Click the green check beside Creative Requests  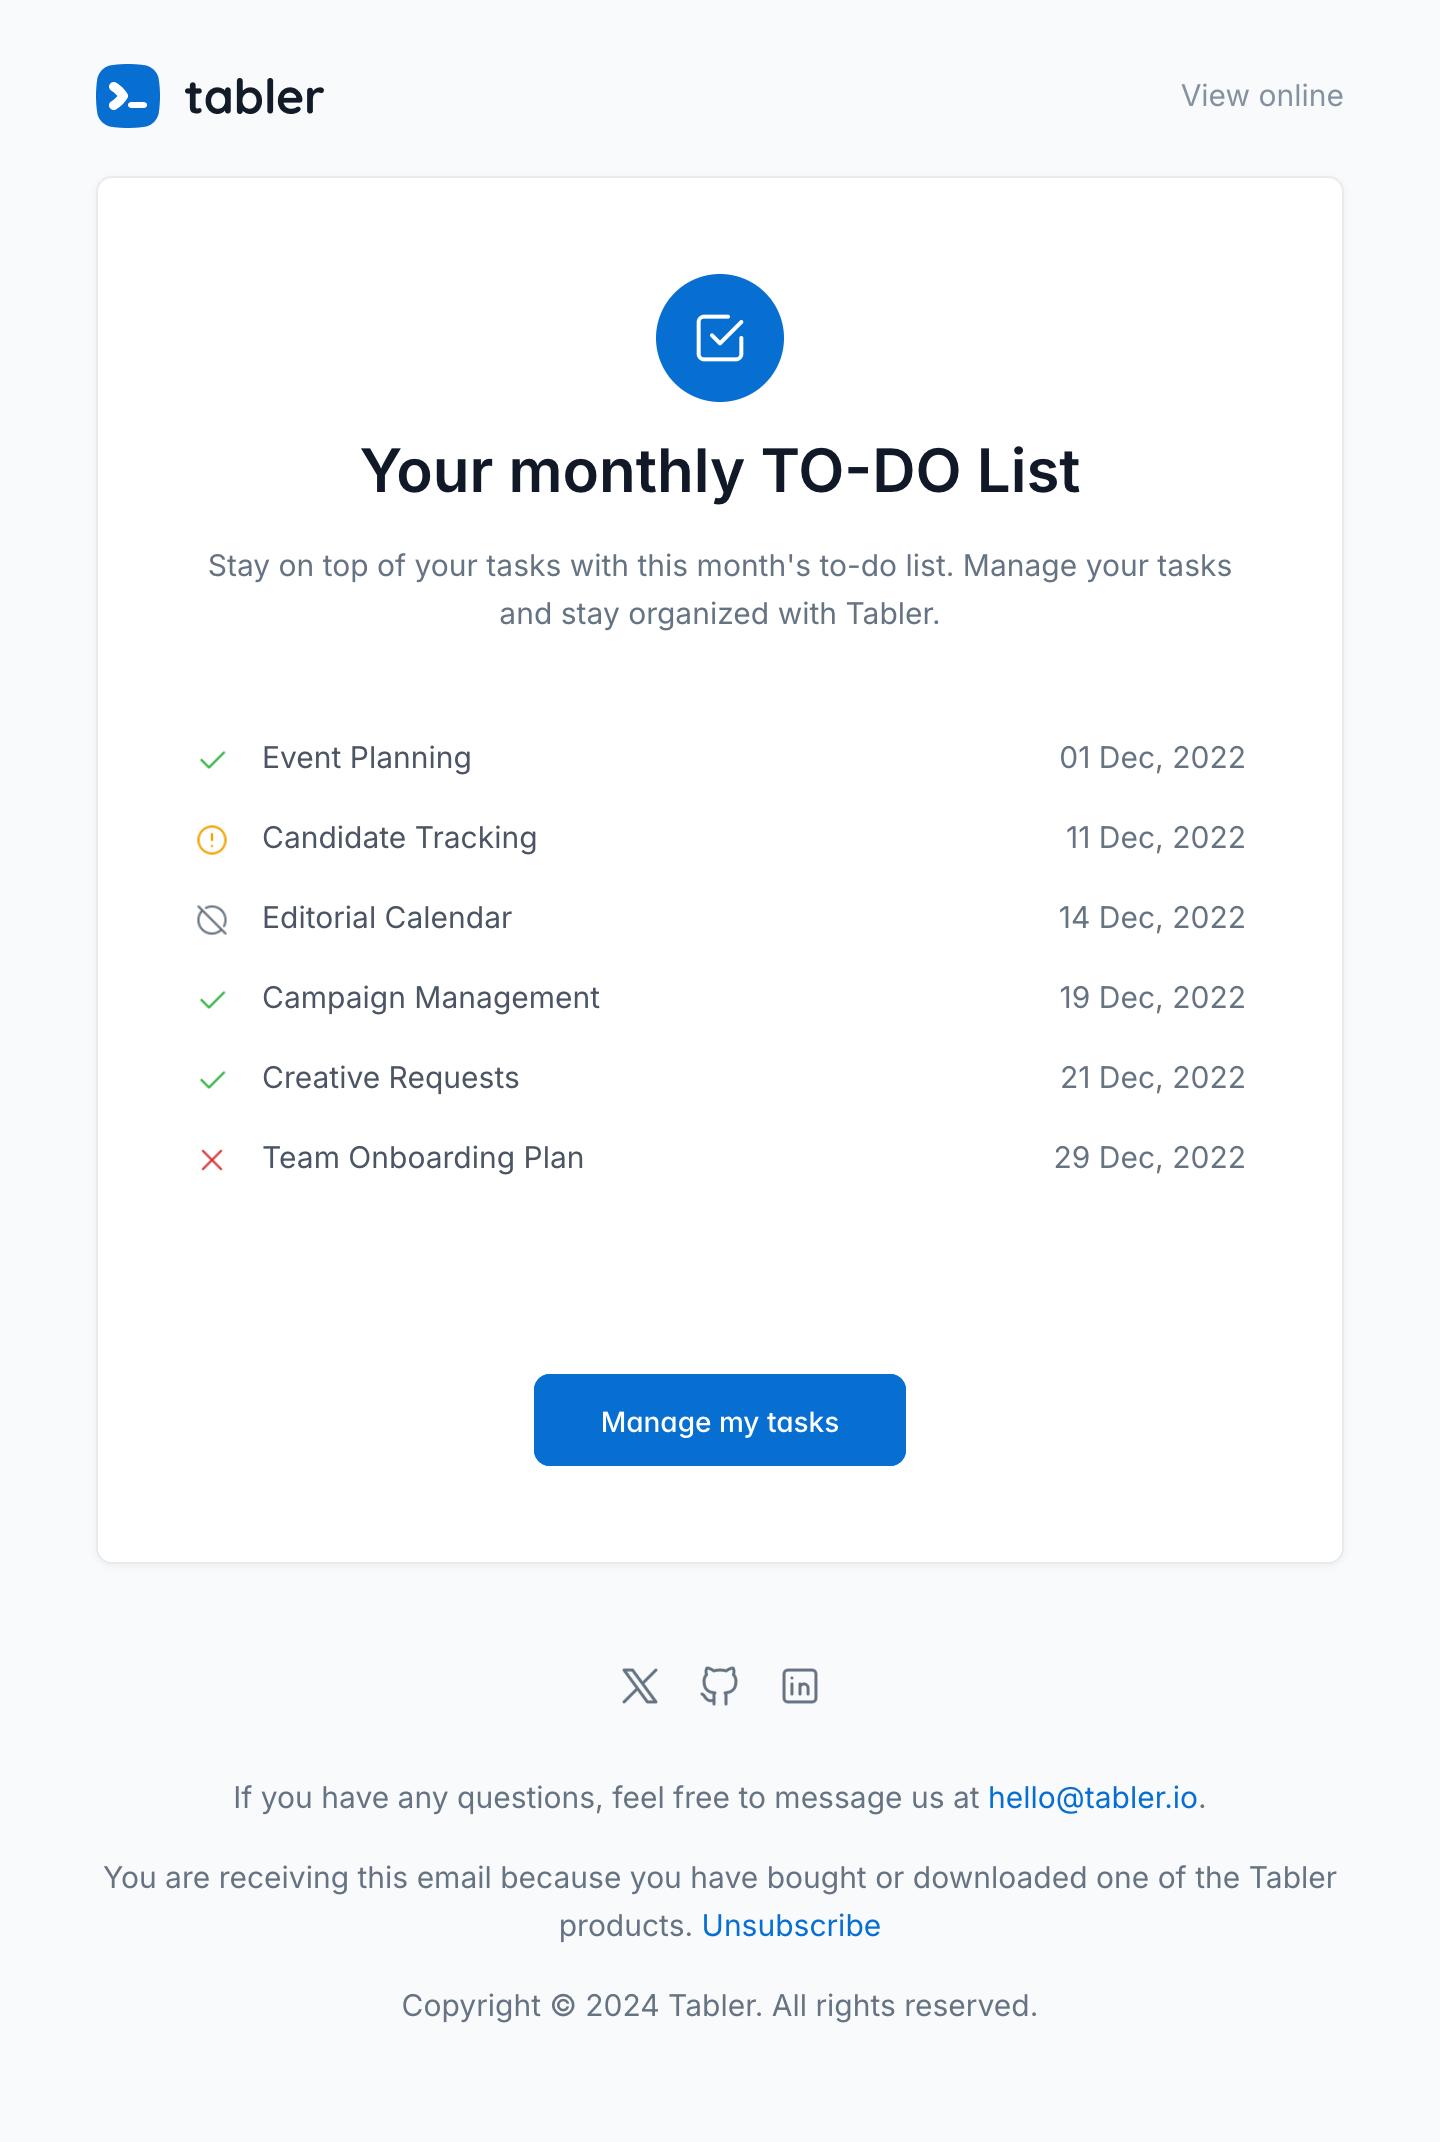click(x=212, y=1079)
